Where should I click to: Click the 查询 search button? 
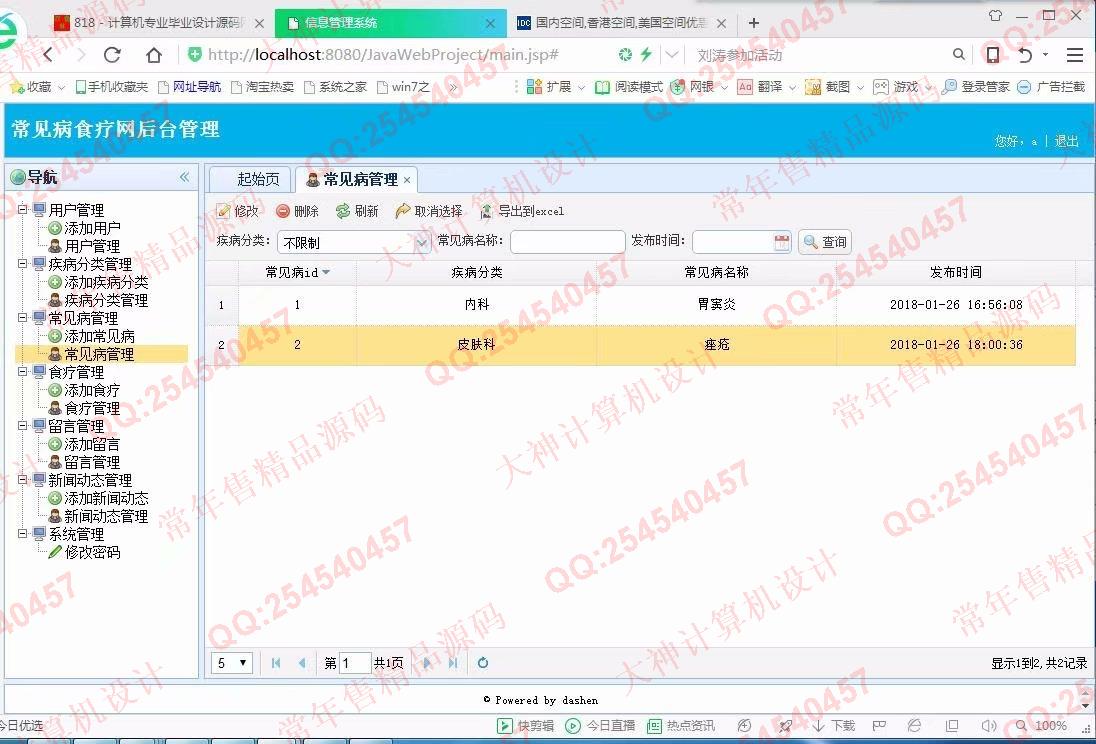(825, 242)
